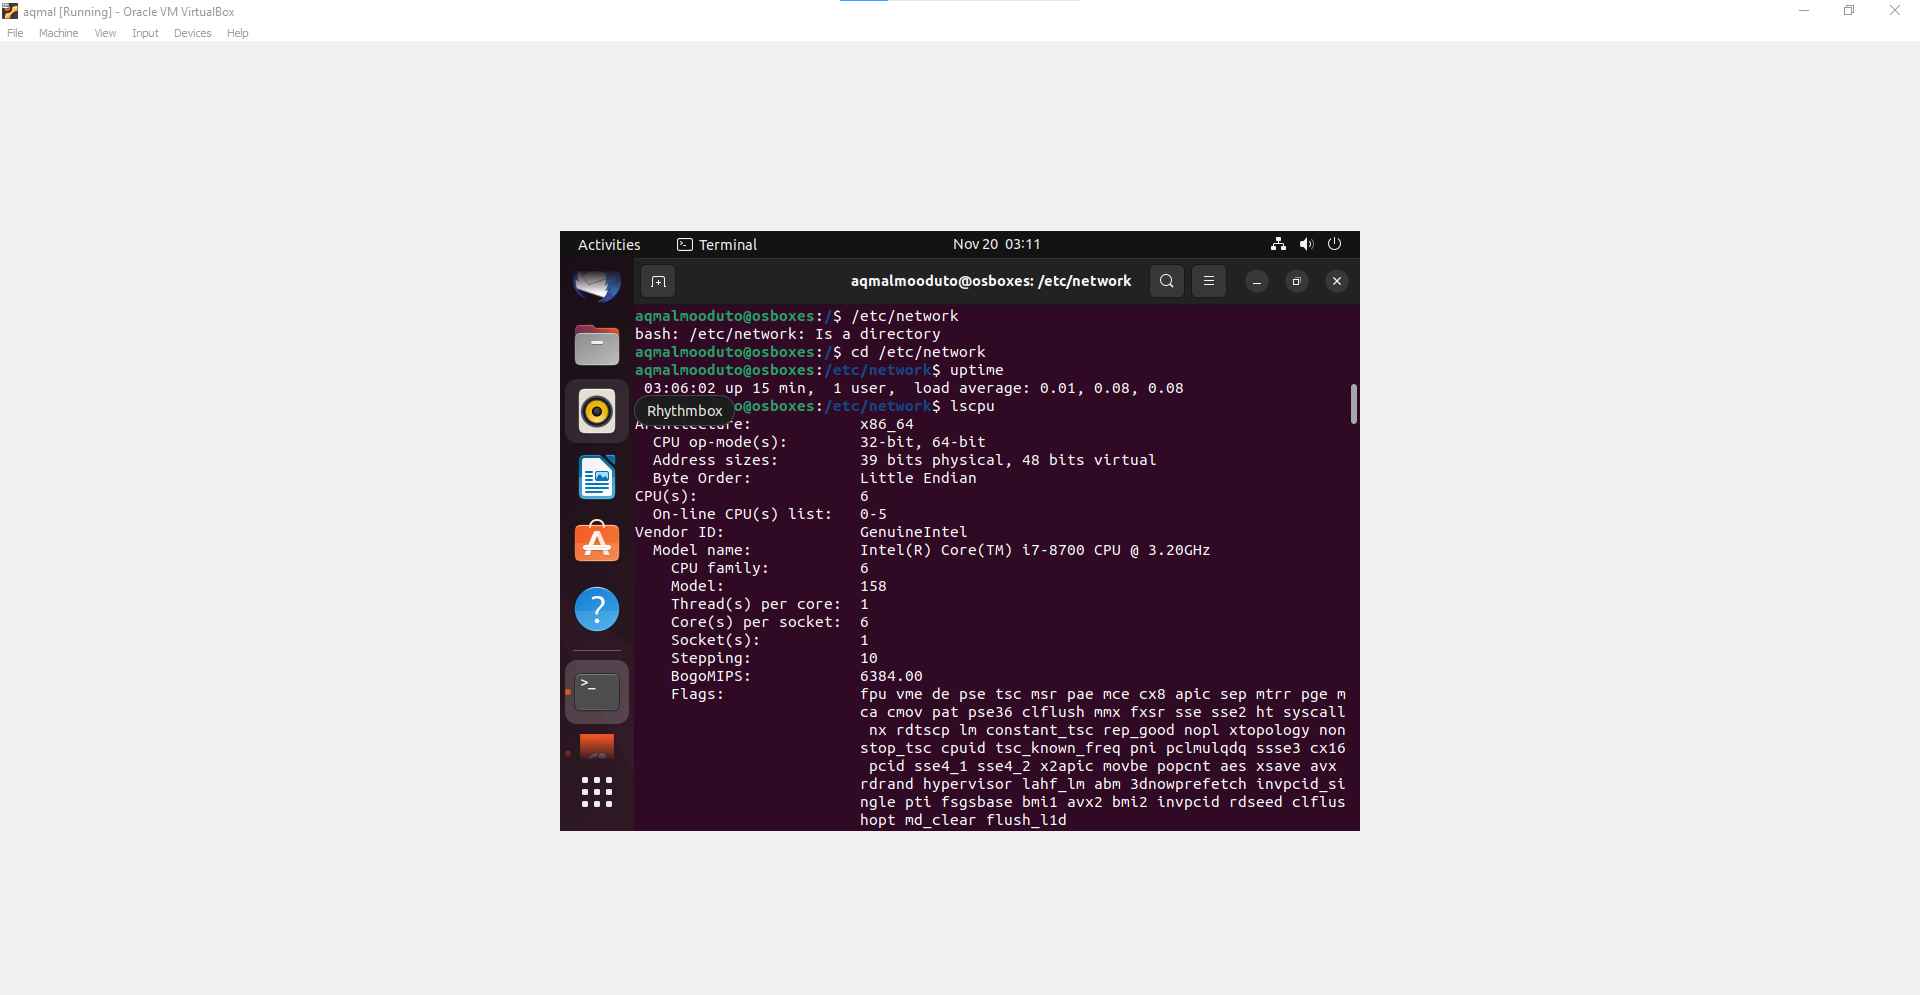Open the Help question mark icon
Screen dimensions: 1920x995
click(597, 609)
